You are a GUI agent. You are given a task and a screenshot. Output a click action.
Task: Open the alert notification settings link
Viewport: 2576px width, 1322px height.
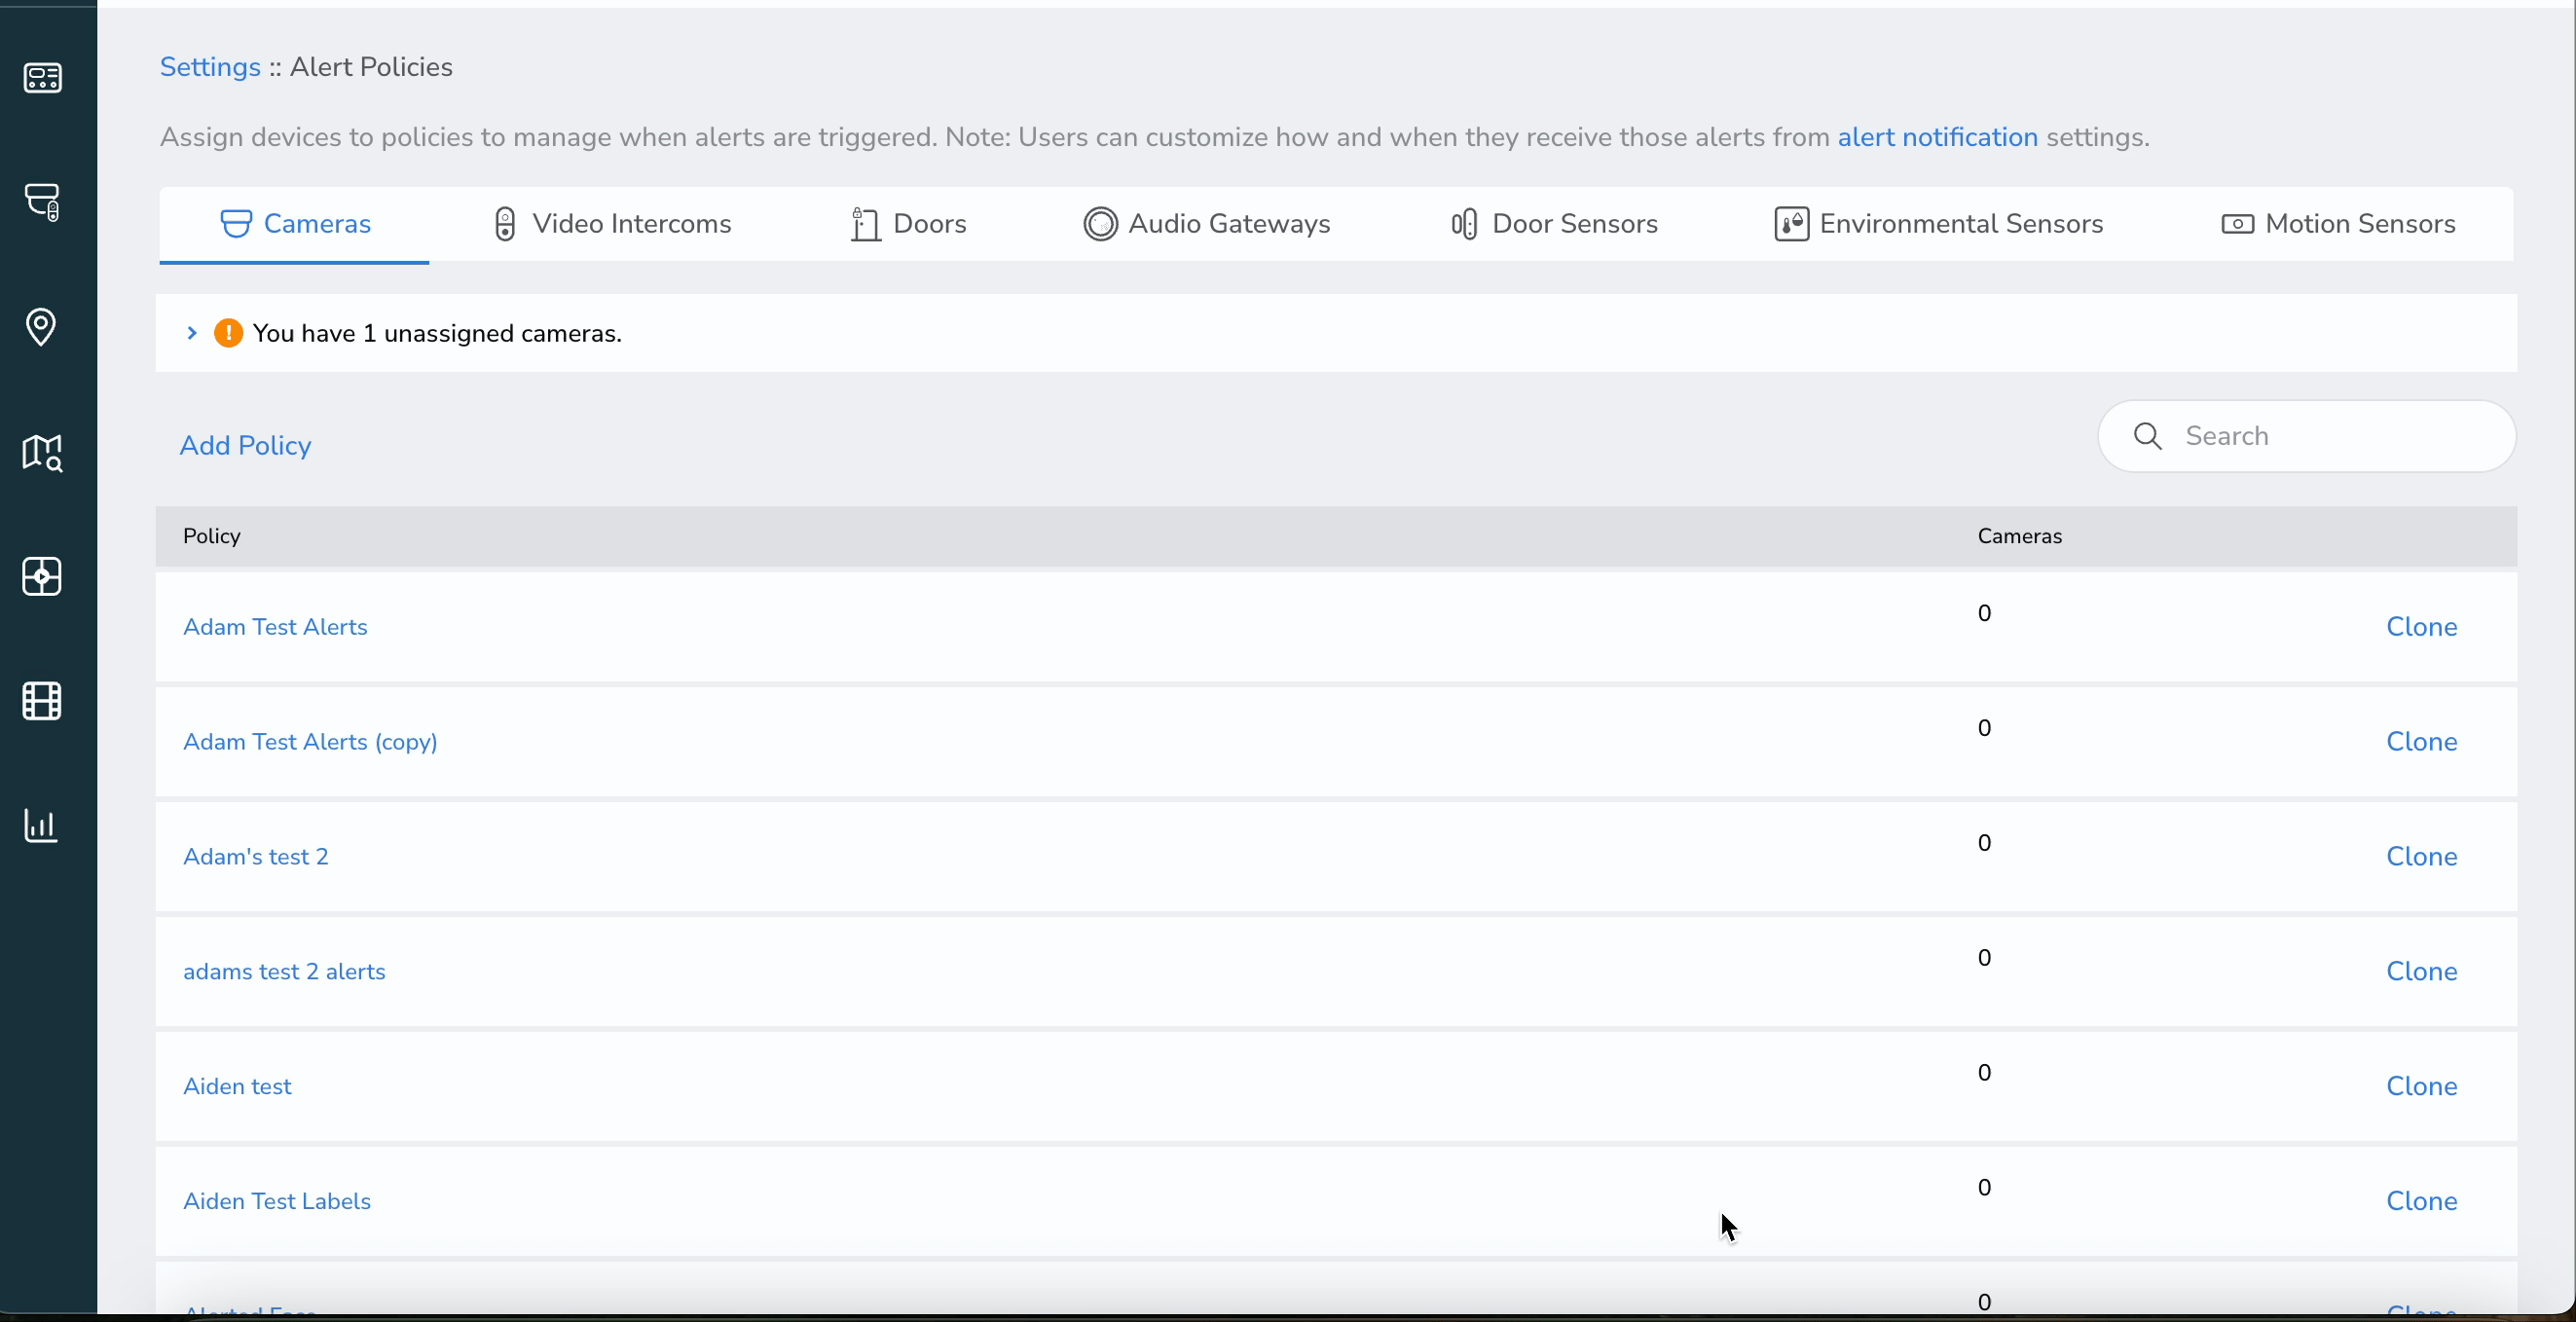pos(1937,137)
